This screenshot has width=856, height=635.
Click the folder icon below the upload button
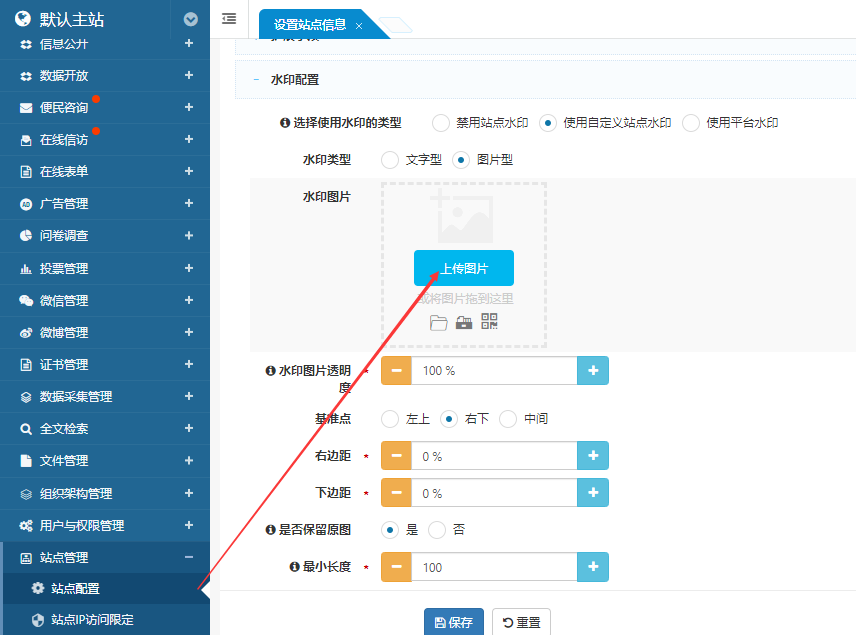pyautogui.click(x=438, y=322)
